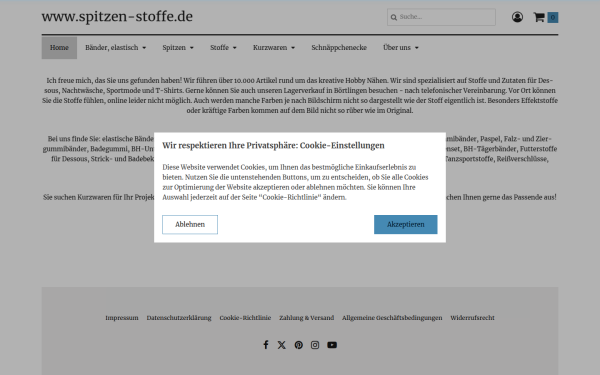This screenshot has width=600, height=375.
Task: Click the search magnifier icon
Action: tap(394, 17)
